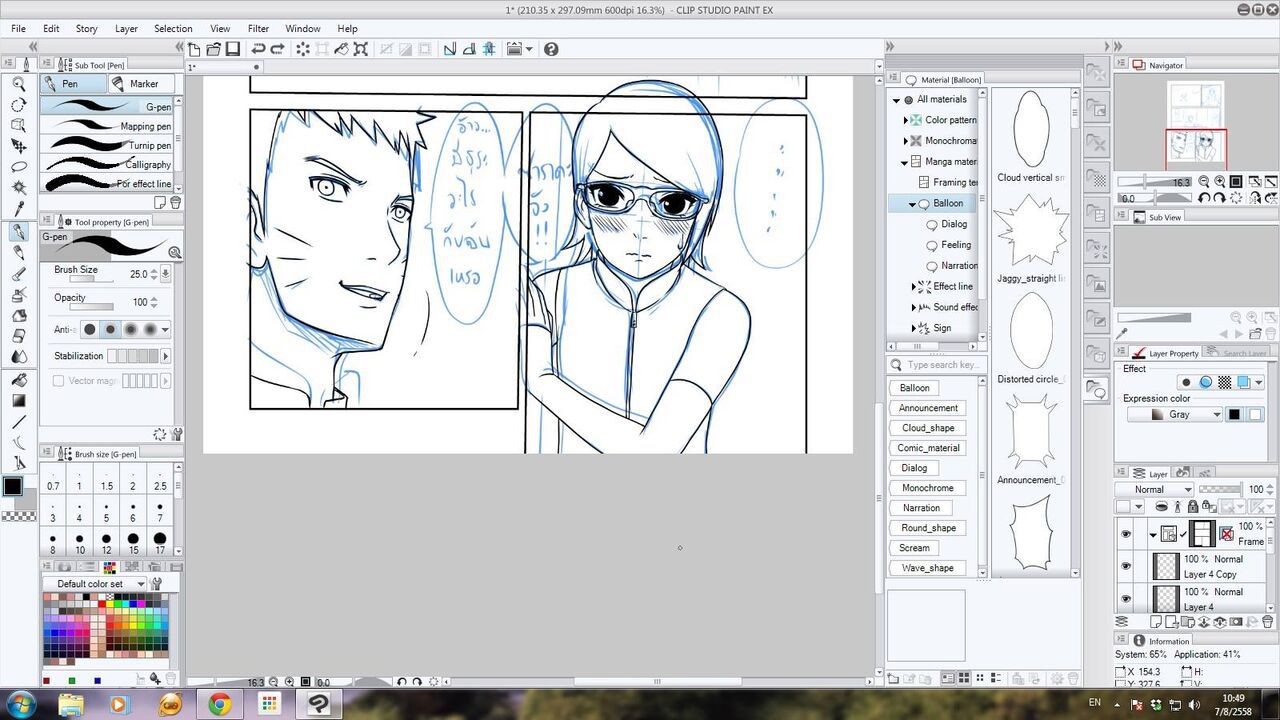Open the Story menu
This screenshot has height=720, width=1280.
[87, 29]
